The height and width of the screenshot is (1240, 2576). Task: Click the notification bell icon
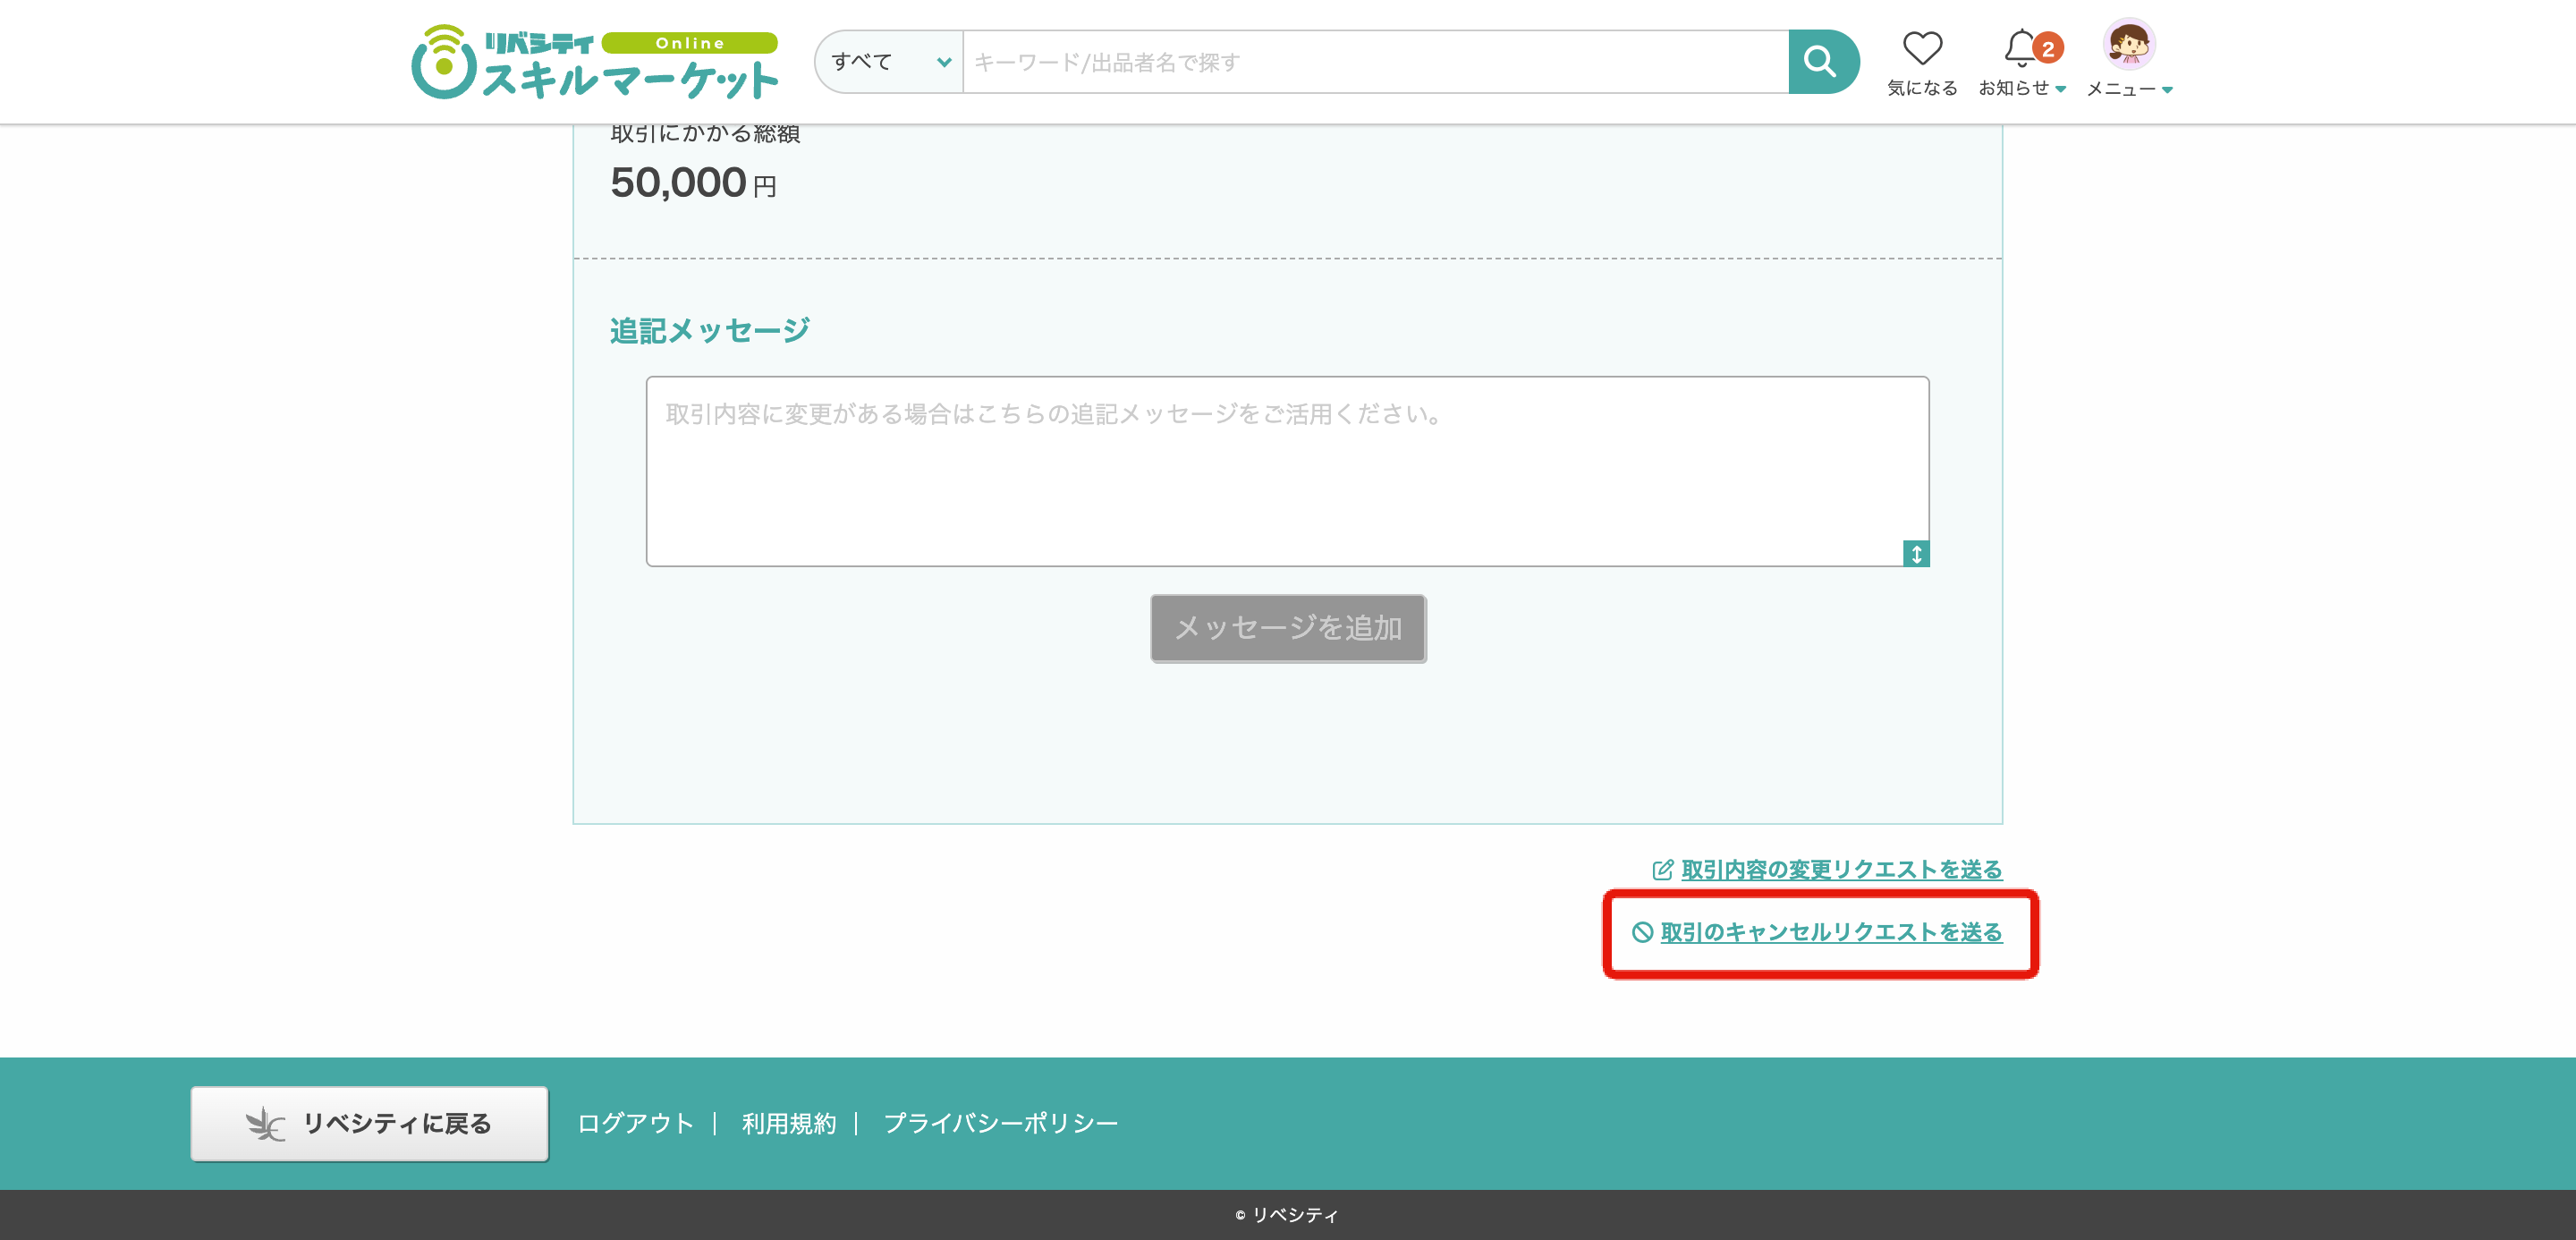(x=2020, y=48)
